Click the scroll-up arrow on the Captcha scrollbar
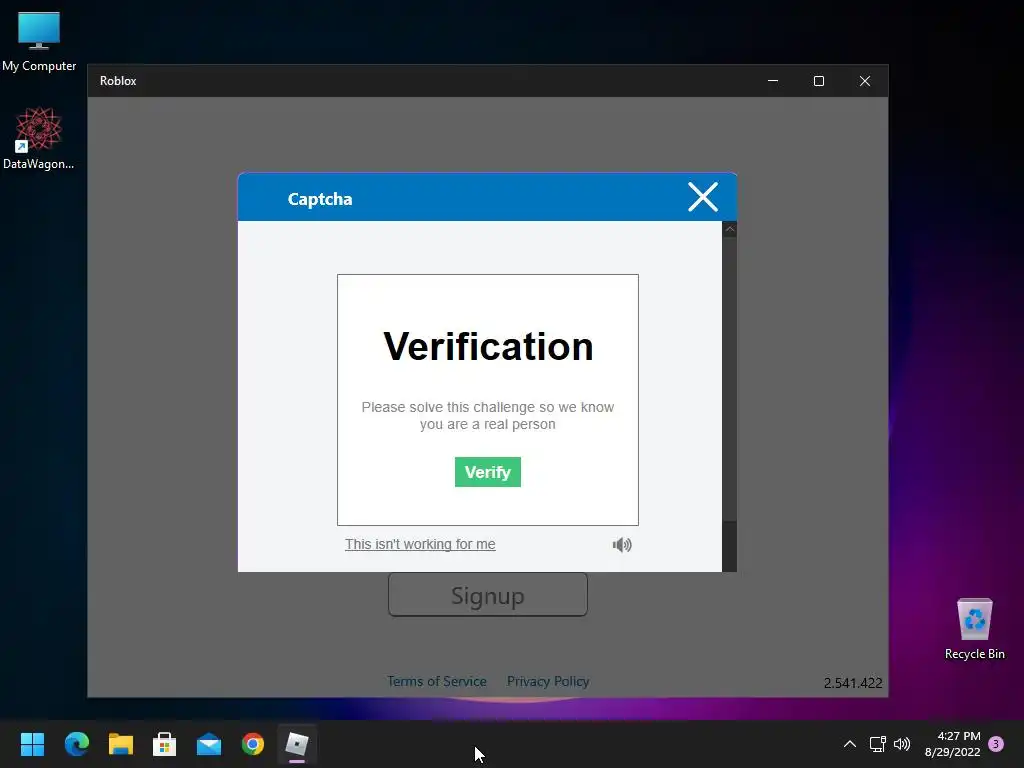 point(729,229)
